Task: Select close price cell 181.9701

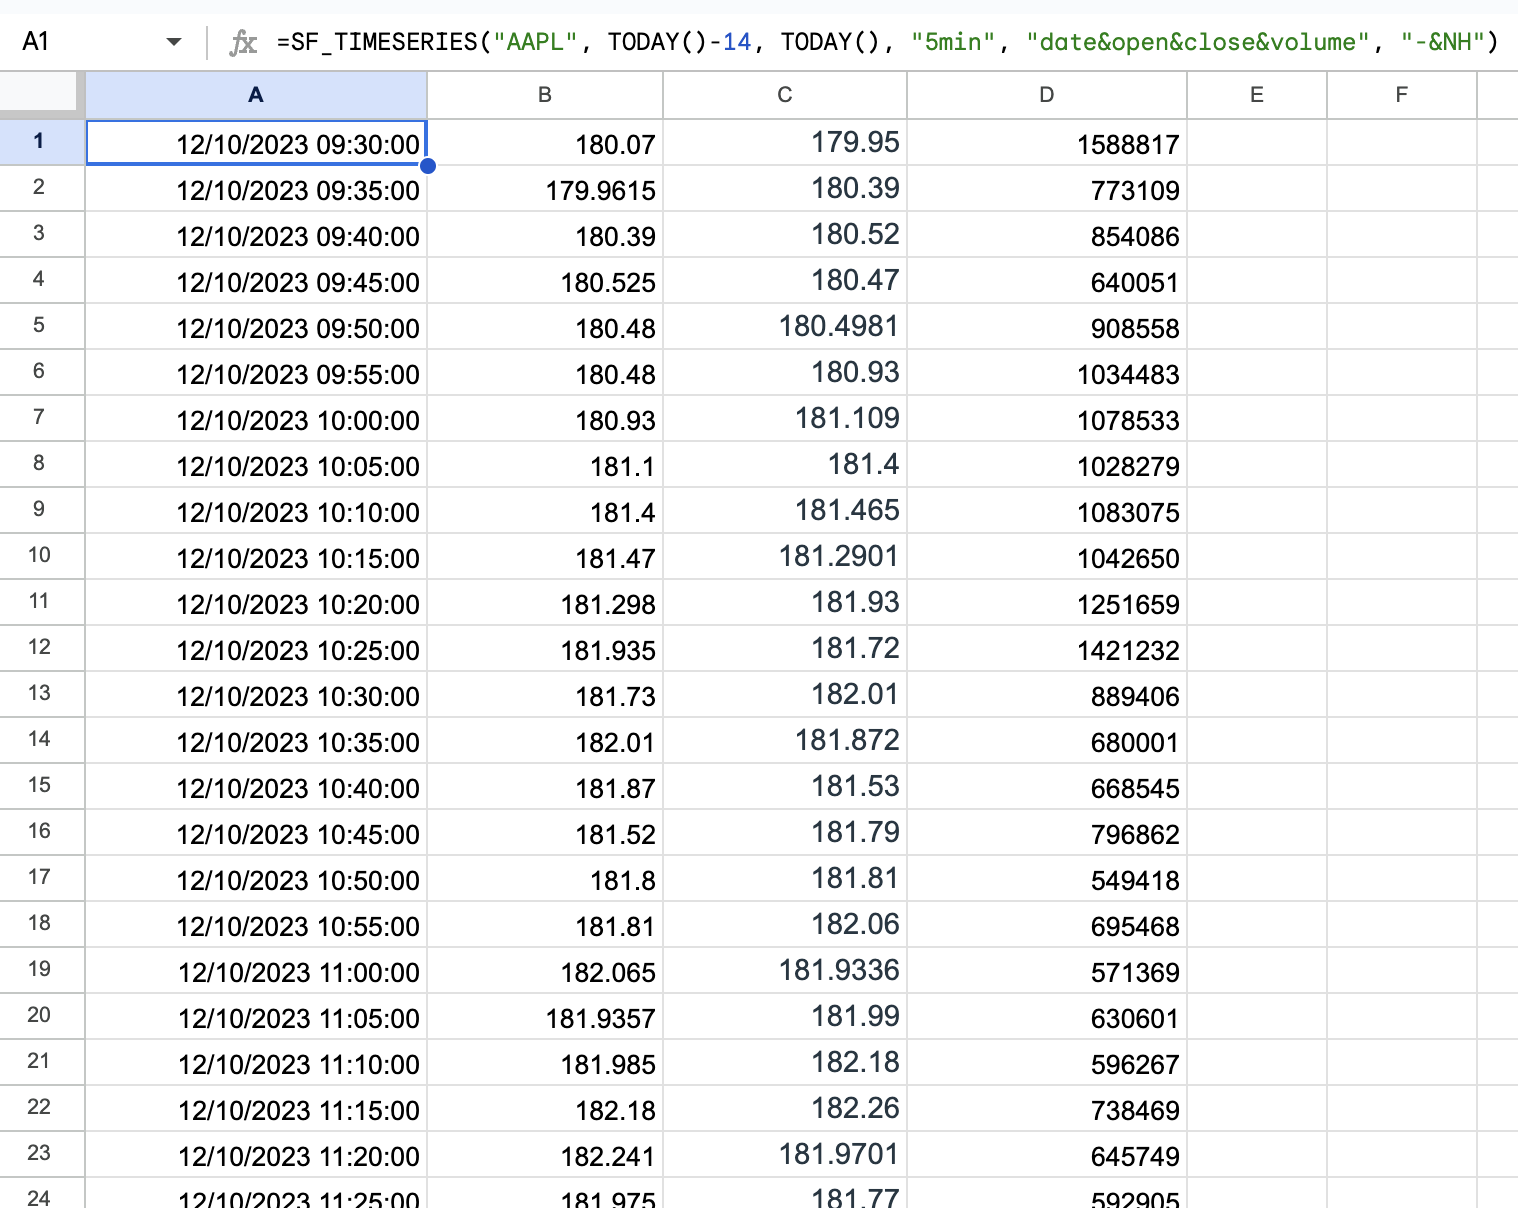Action: click(x=785, y=1155)
